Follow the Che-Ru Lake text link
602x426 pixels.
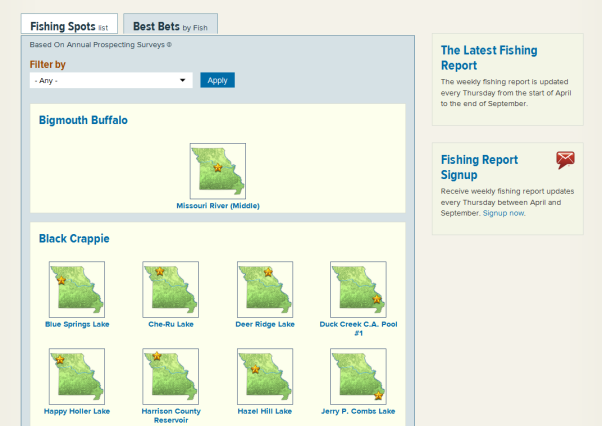171,324
